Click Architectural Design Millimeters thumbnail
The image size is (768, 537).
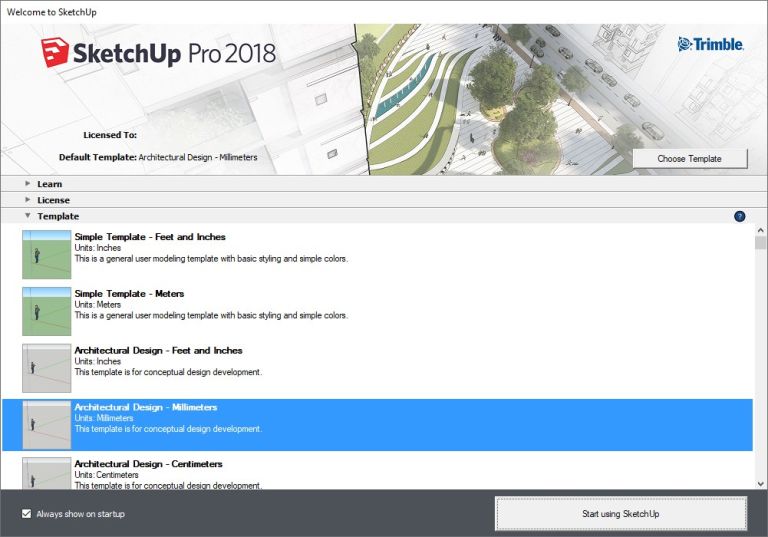tap(47, 425)
